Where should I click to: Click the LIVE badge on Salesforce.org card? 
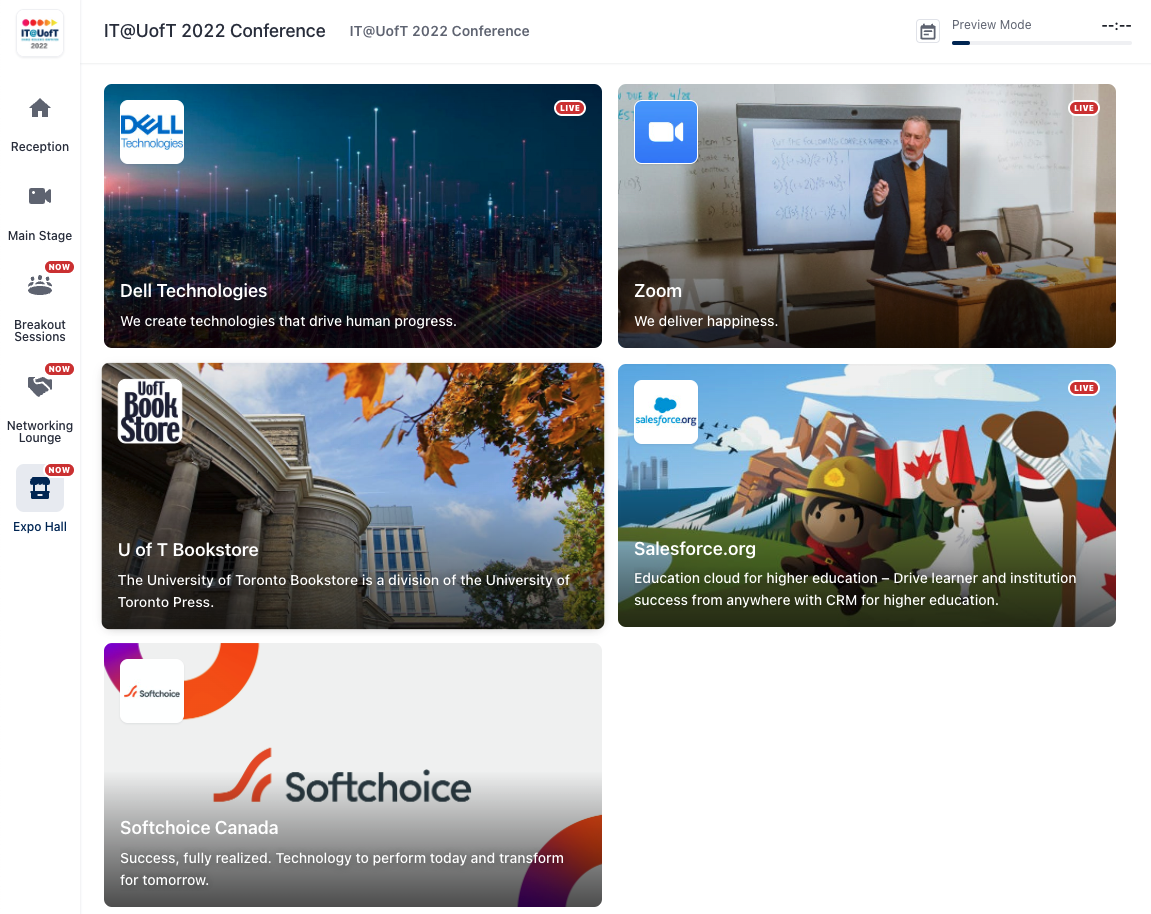[x=1083, y=388]
